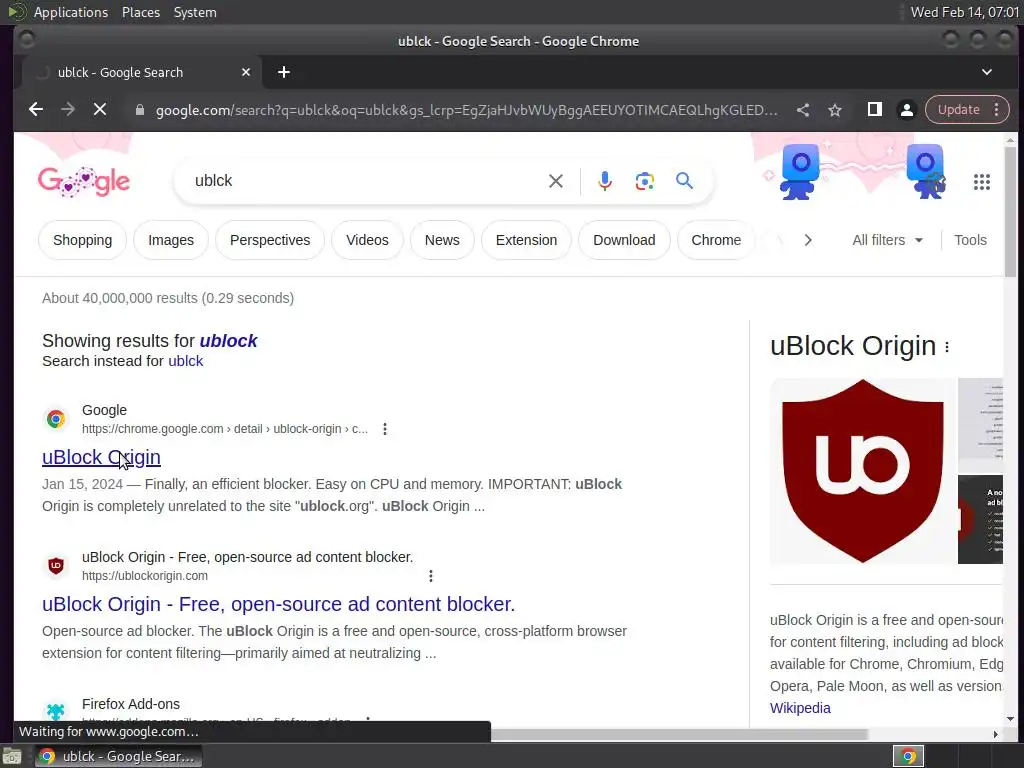Viewport: 1024px width, 768px height.
Task: Close the ublck - Google Search tab
Action: (246, 72)
